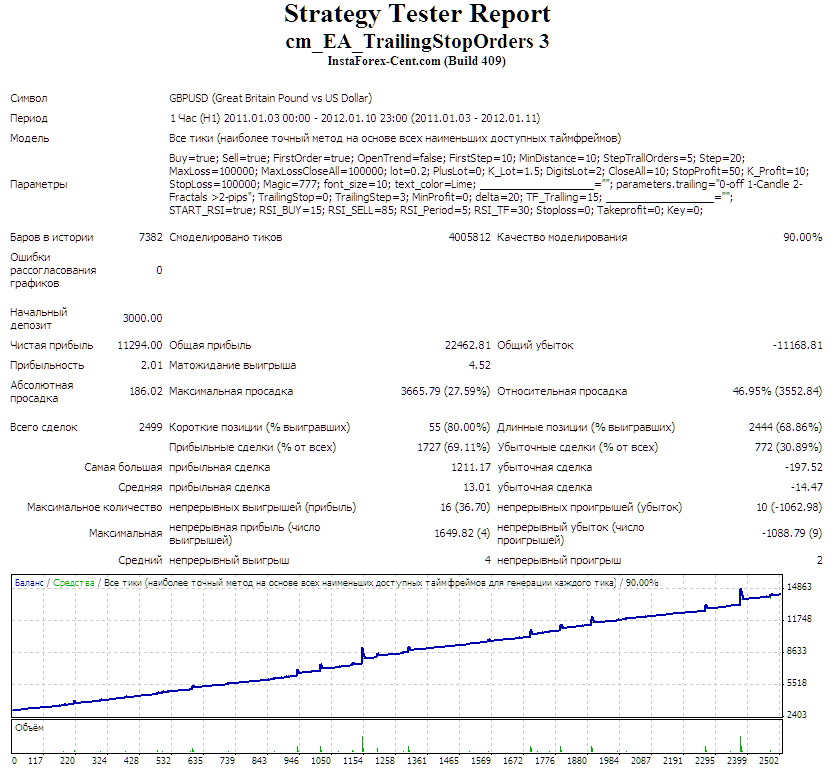Image resolution: width=837 pixels, height=772 pixels.
Task: Click the bars in history value 7382
Action: click(150, 237)
